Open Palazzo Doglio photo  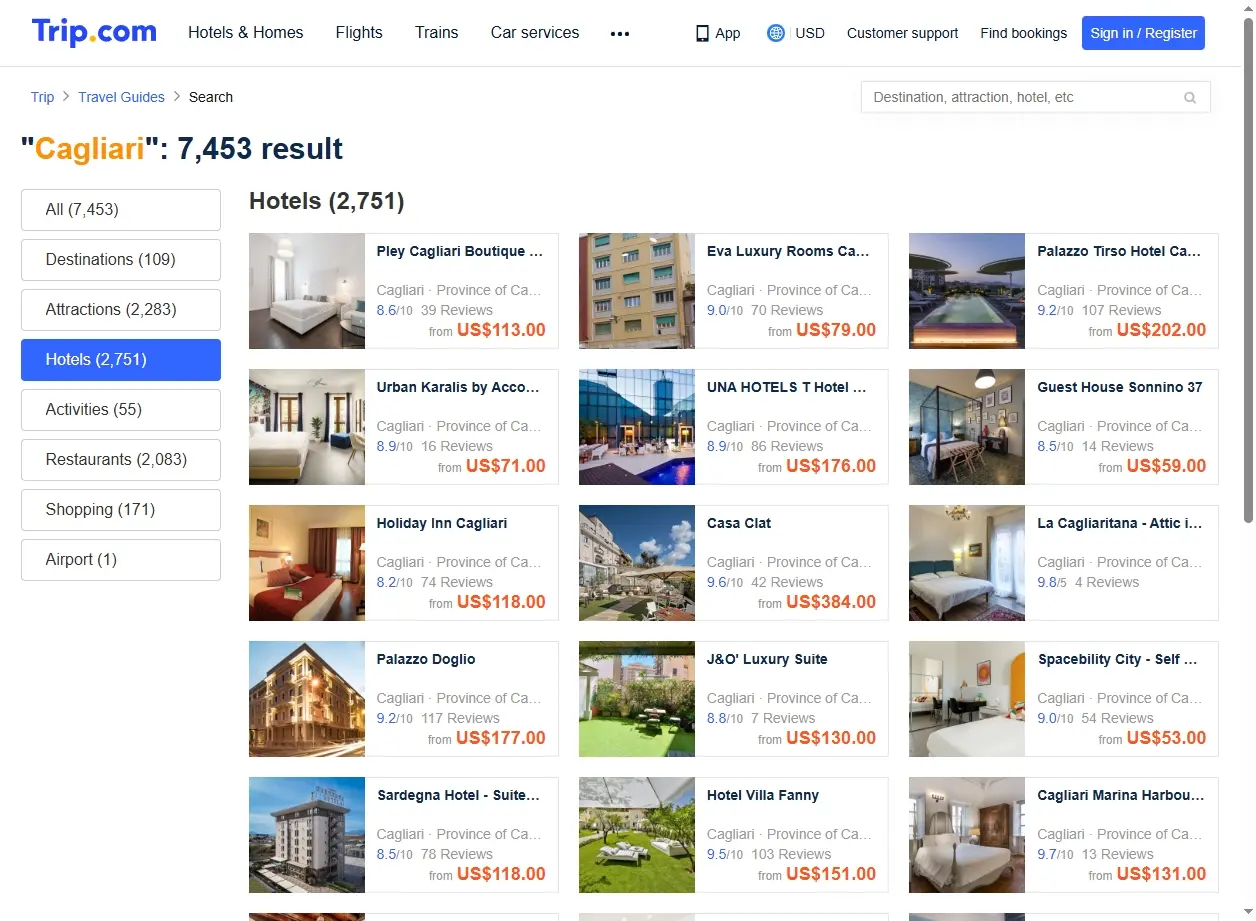point(307,699)
